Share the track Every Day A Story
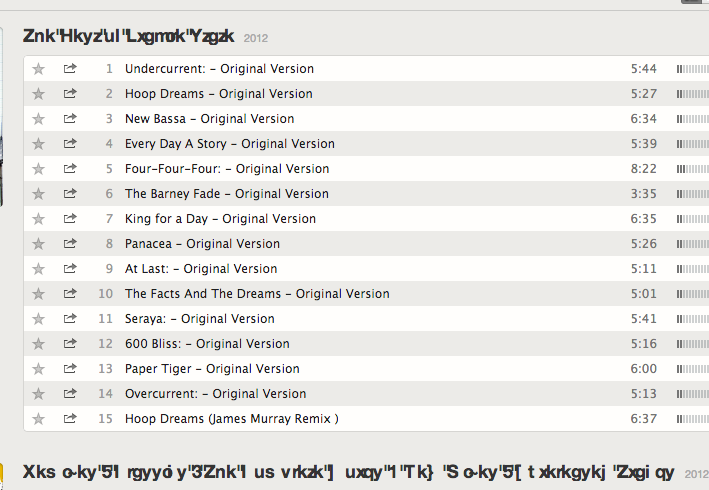 (x=70, y=144)
